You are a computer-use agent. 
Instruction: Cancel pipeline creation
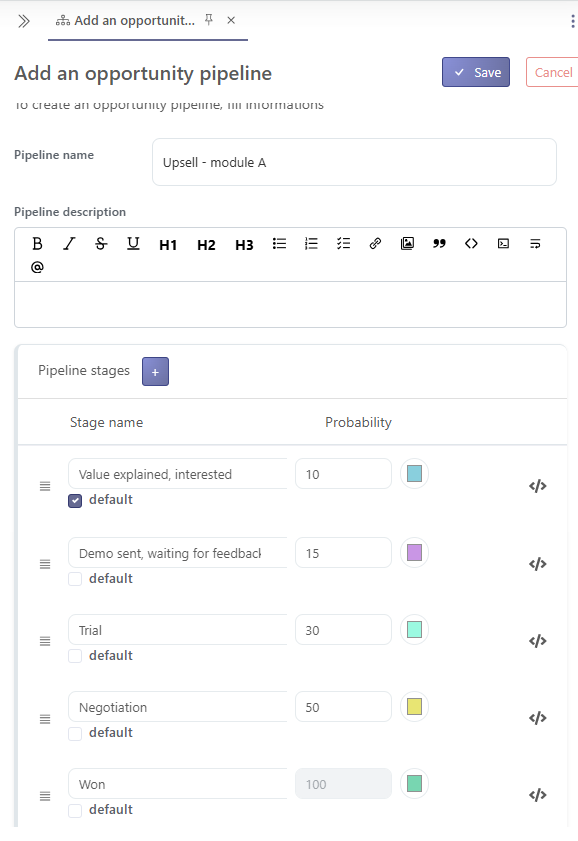553,72
